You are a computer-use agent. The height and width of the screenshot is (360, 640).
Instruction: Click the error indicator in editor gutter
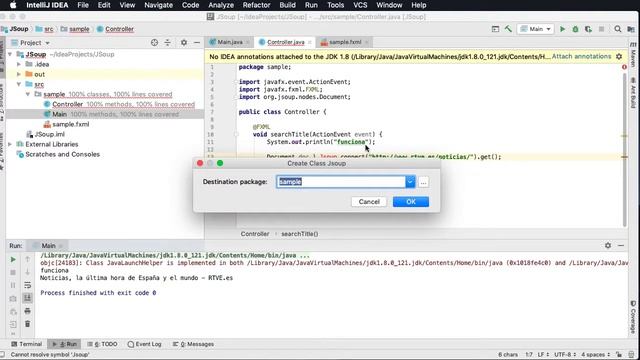pos(624,67)
